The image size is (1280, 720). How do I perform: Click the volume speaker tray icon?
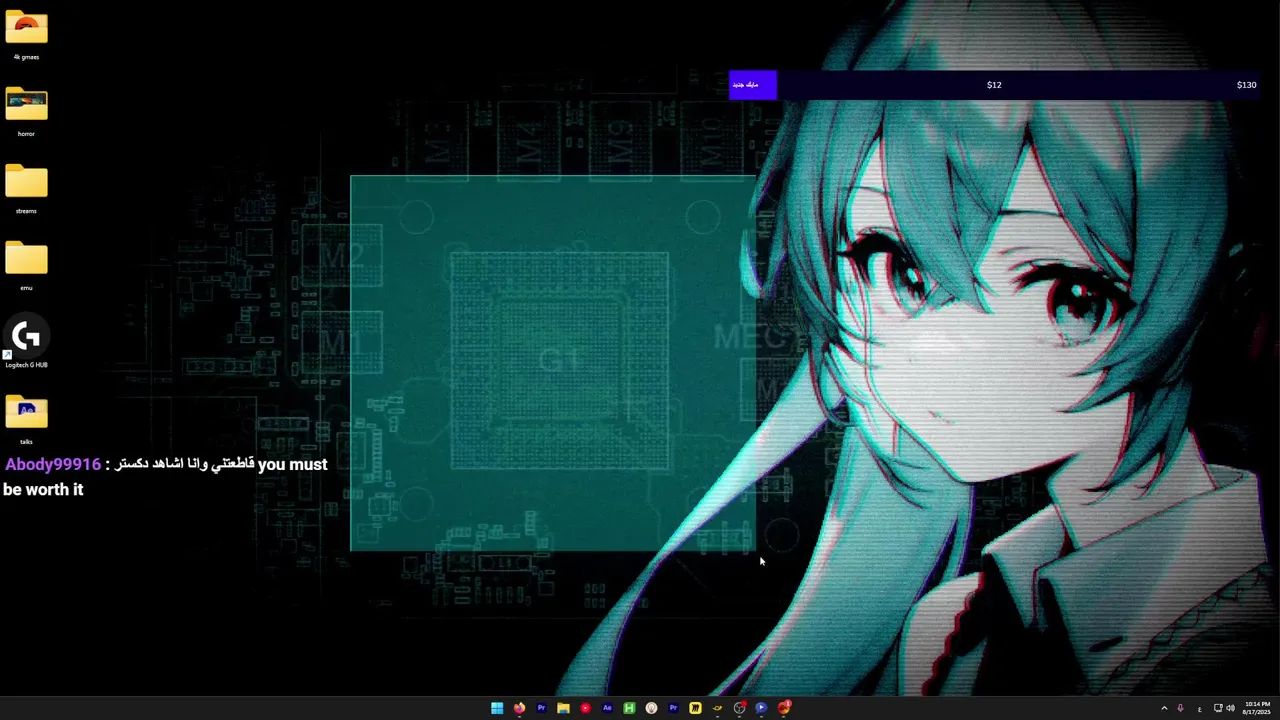[1230, 708]
